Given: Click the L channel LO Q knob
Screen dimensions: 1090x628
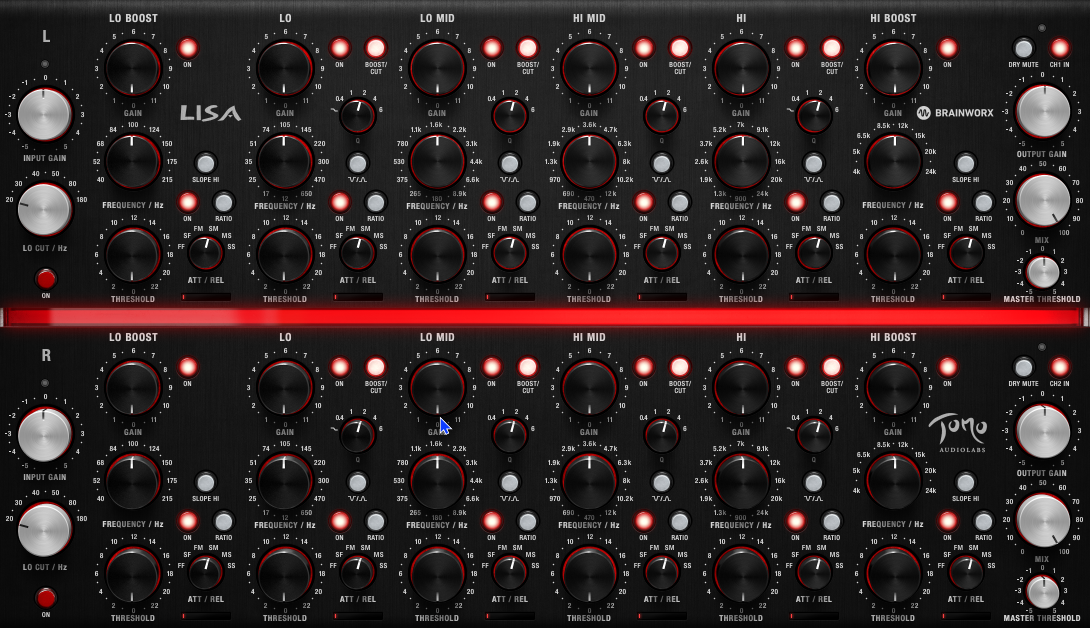Looking at the screenshot, I should 357,116.
